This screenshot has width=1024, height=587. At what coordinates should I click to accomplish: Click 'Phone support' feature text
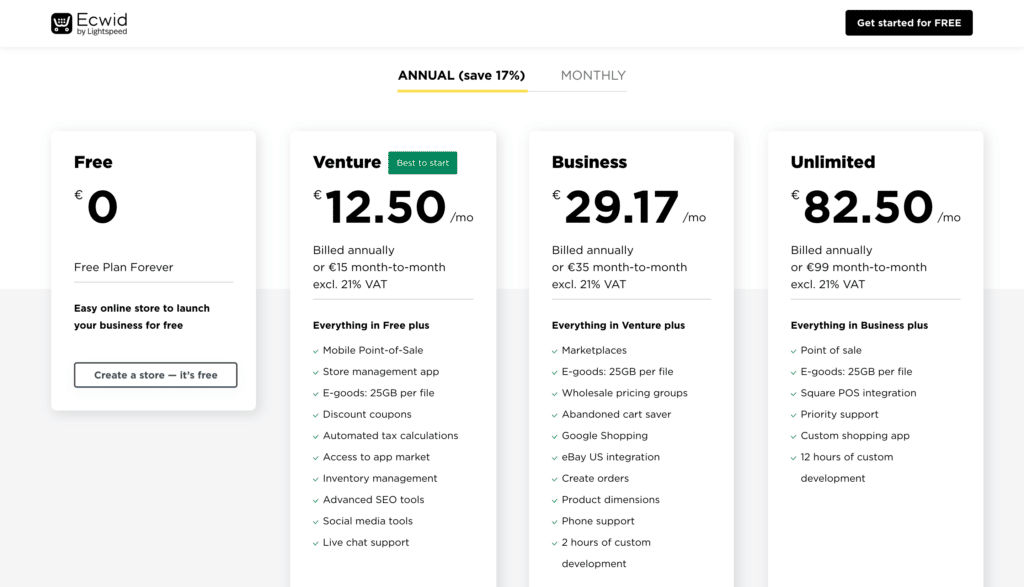pyautogui.click(x=598, y=521)
